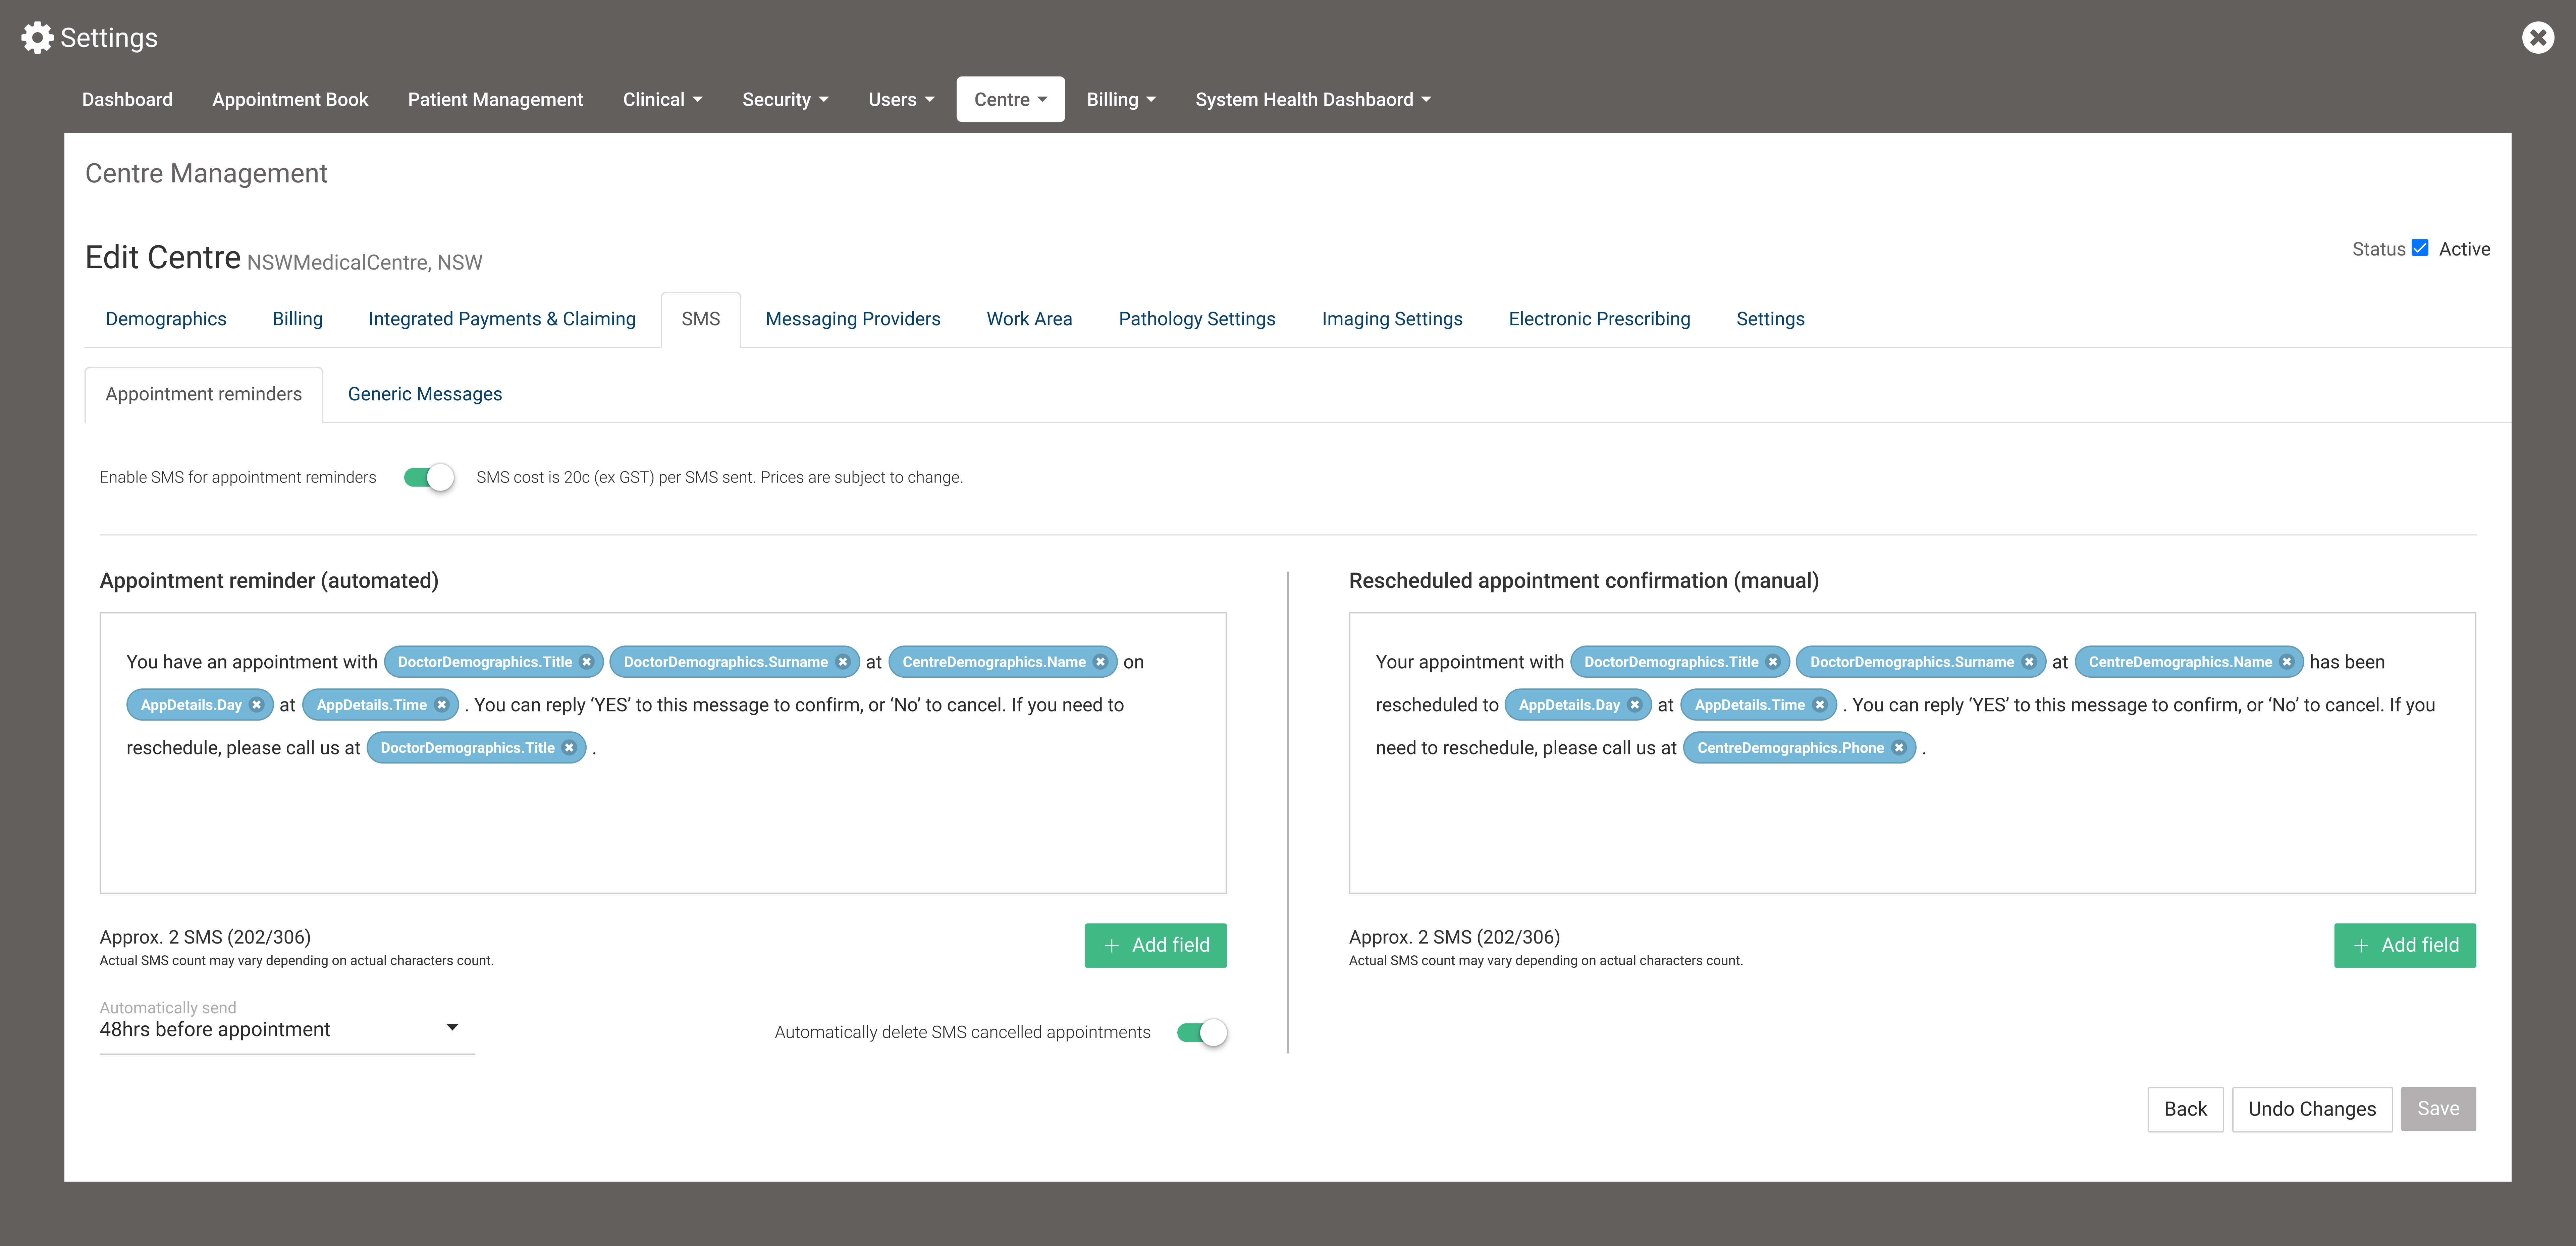This screenshot has height=1246, width=2576.
Task: Uncheck the Active status checkbox
Action: [2420, 248]
